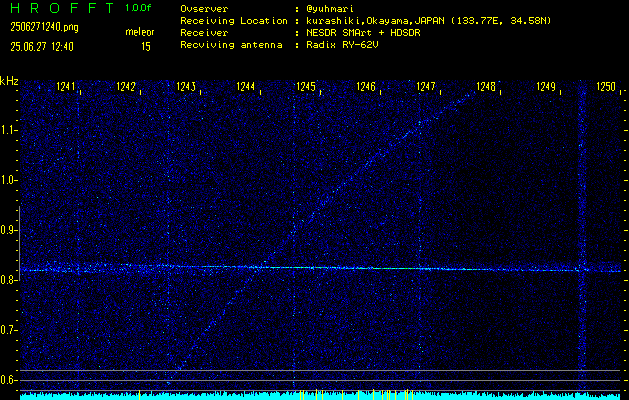Click the meteor count 15

coord(146,47)
